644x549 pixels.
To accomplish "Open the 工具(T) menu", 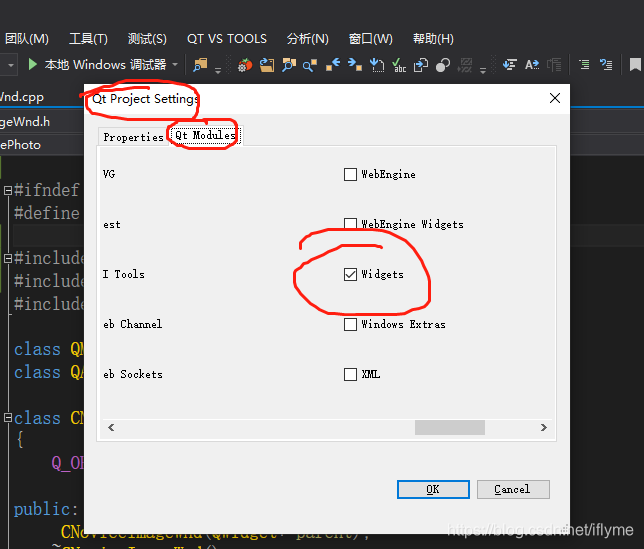I will (x=88, y=39).
